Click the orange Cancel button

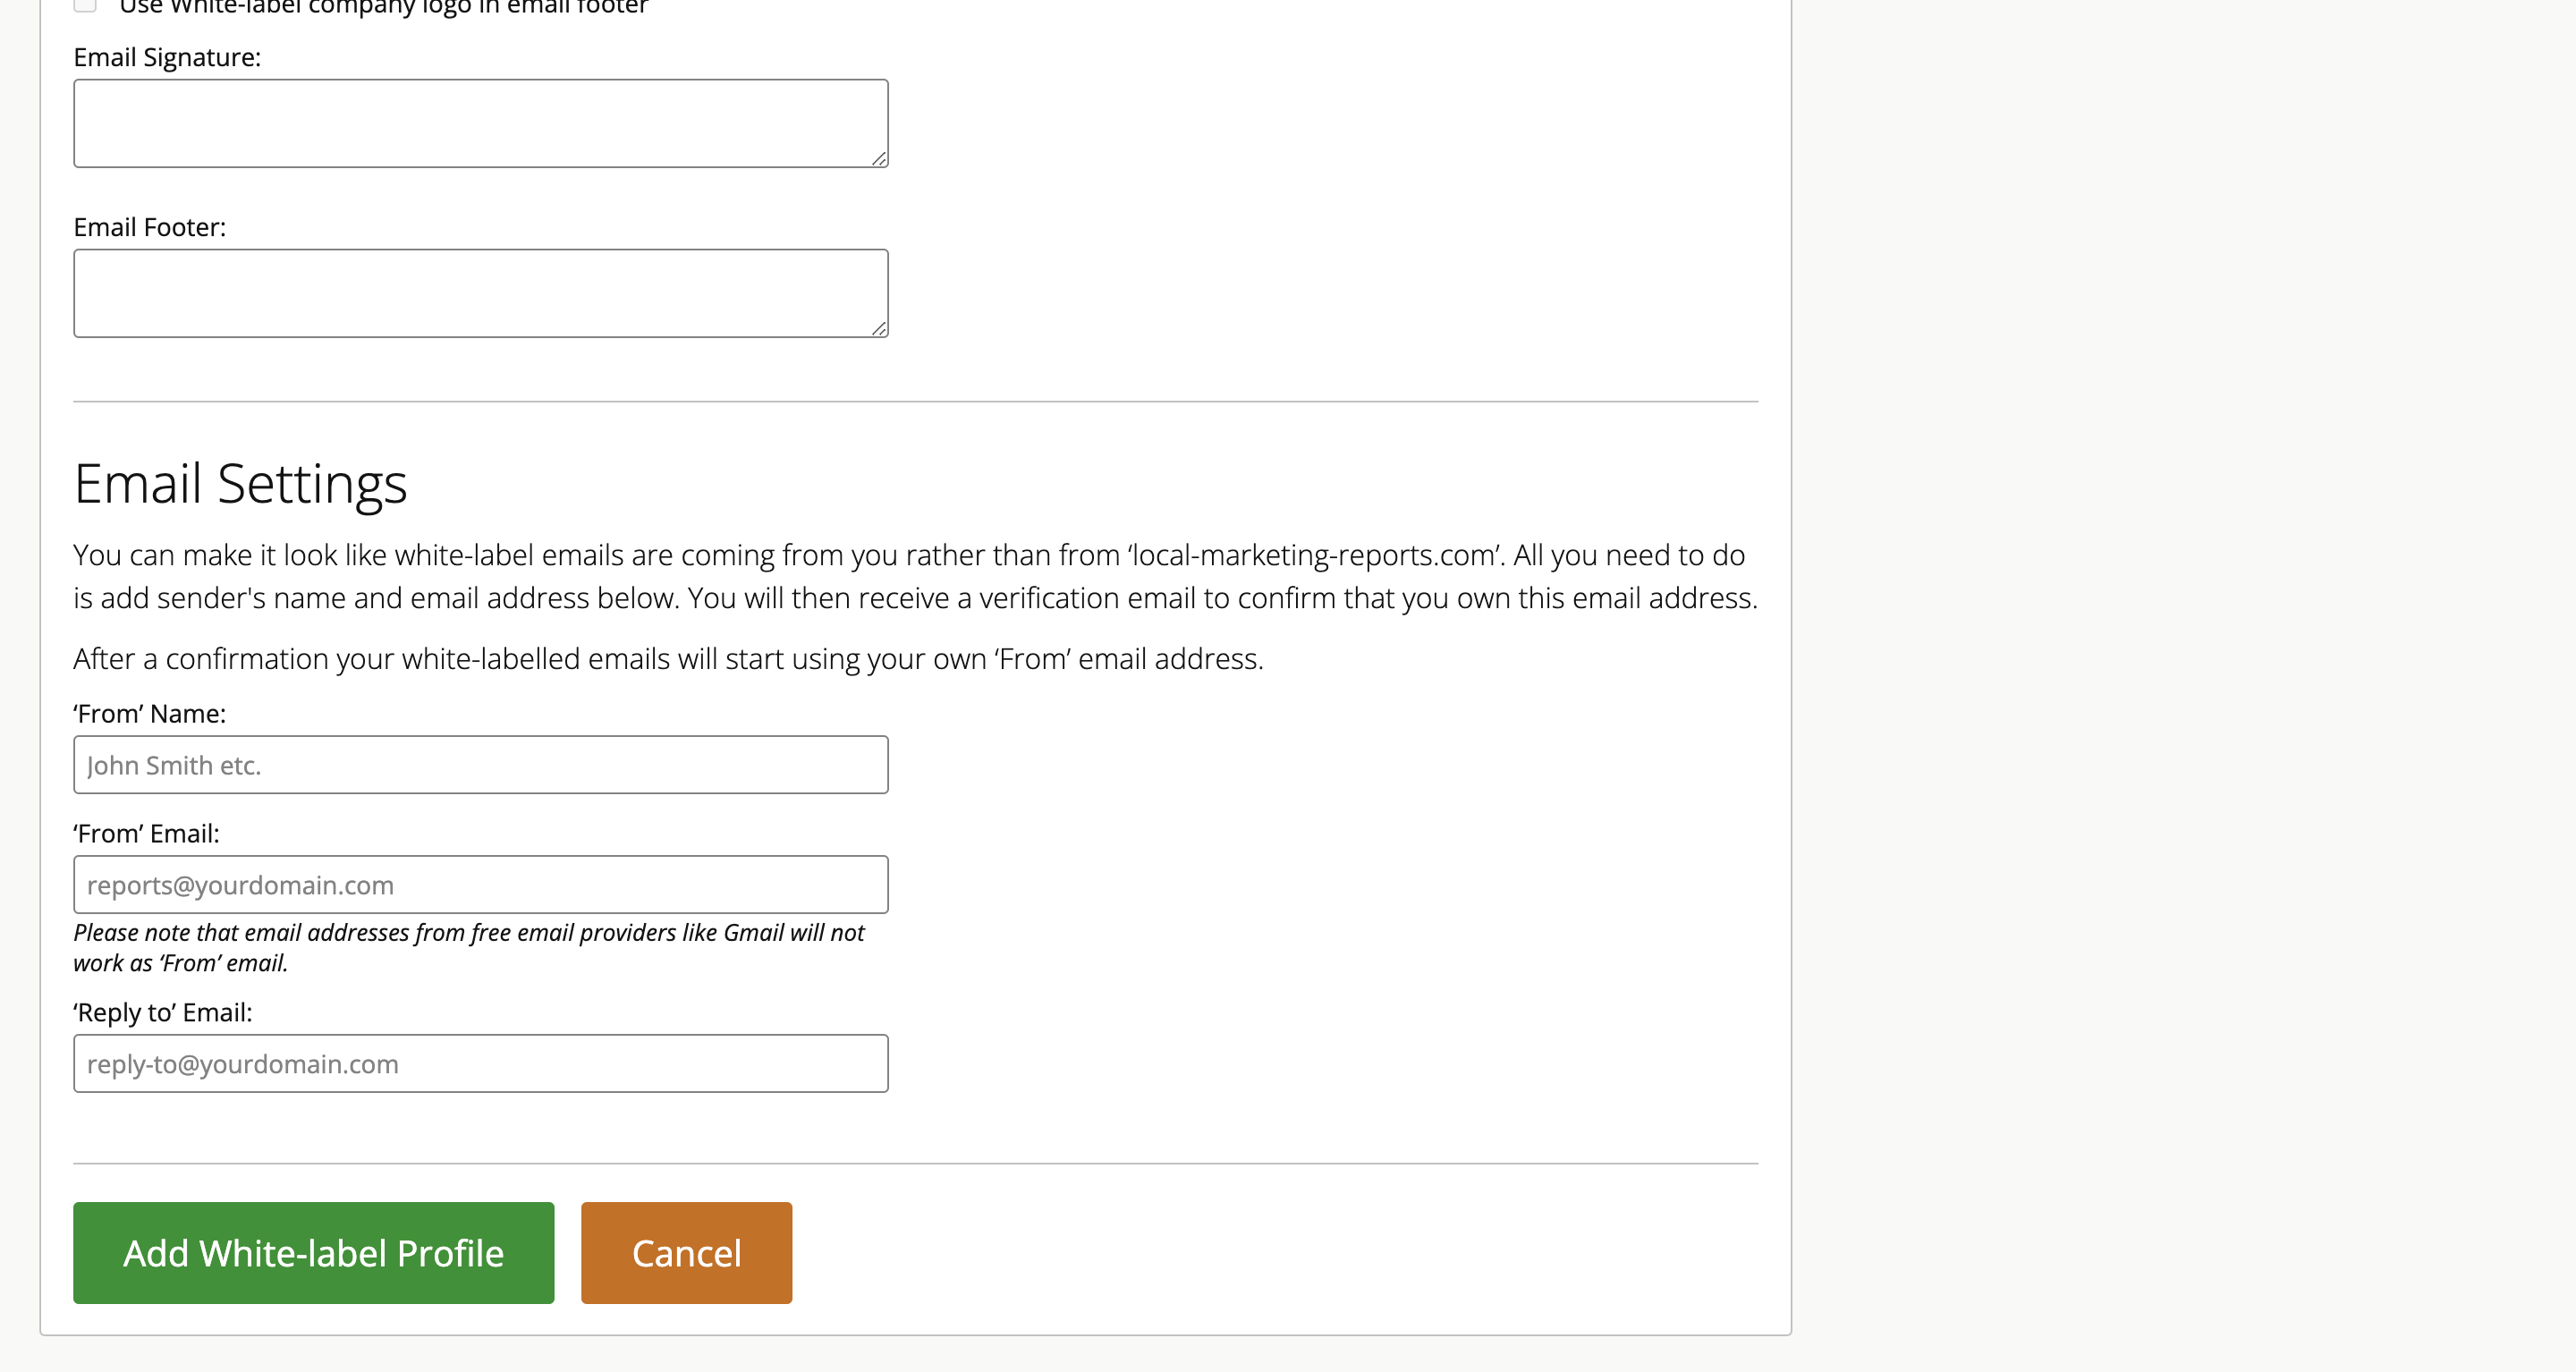tap(687, 1253)
